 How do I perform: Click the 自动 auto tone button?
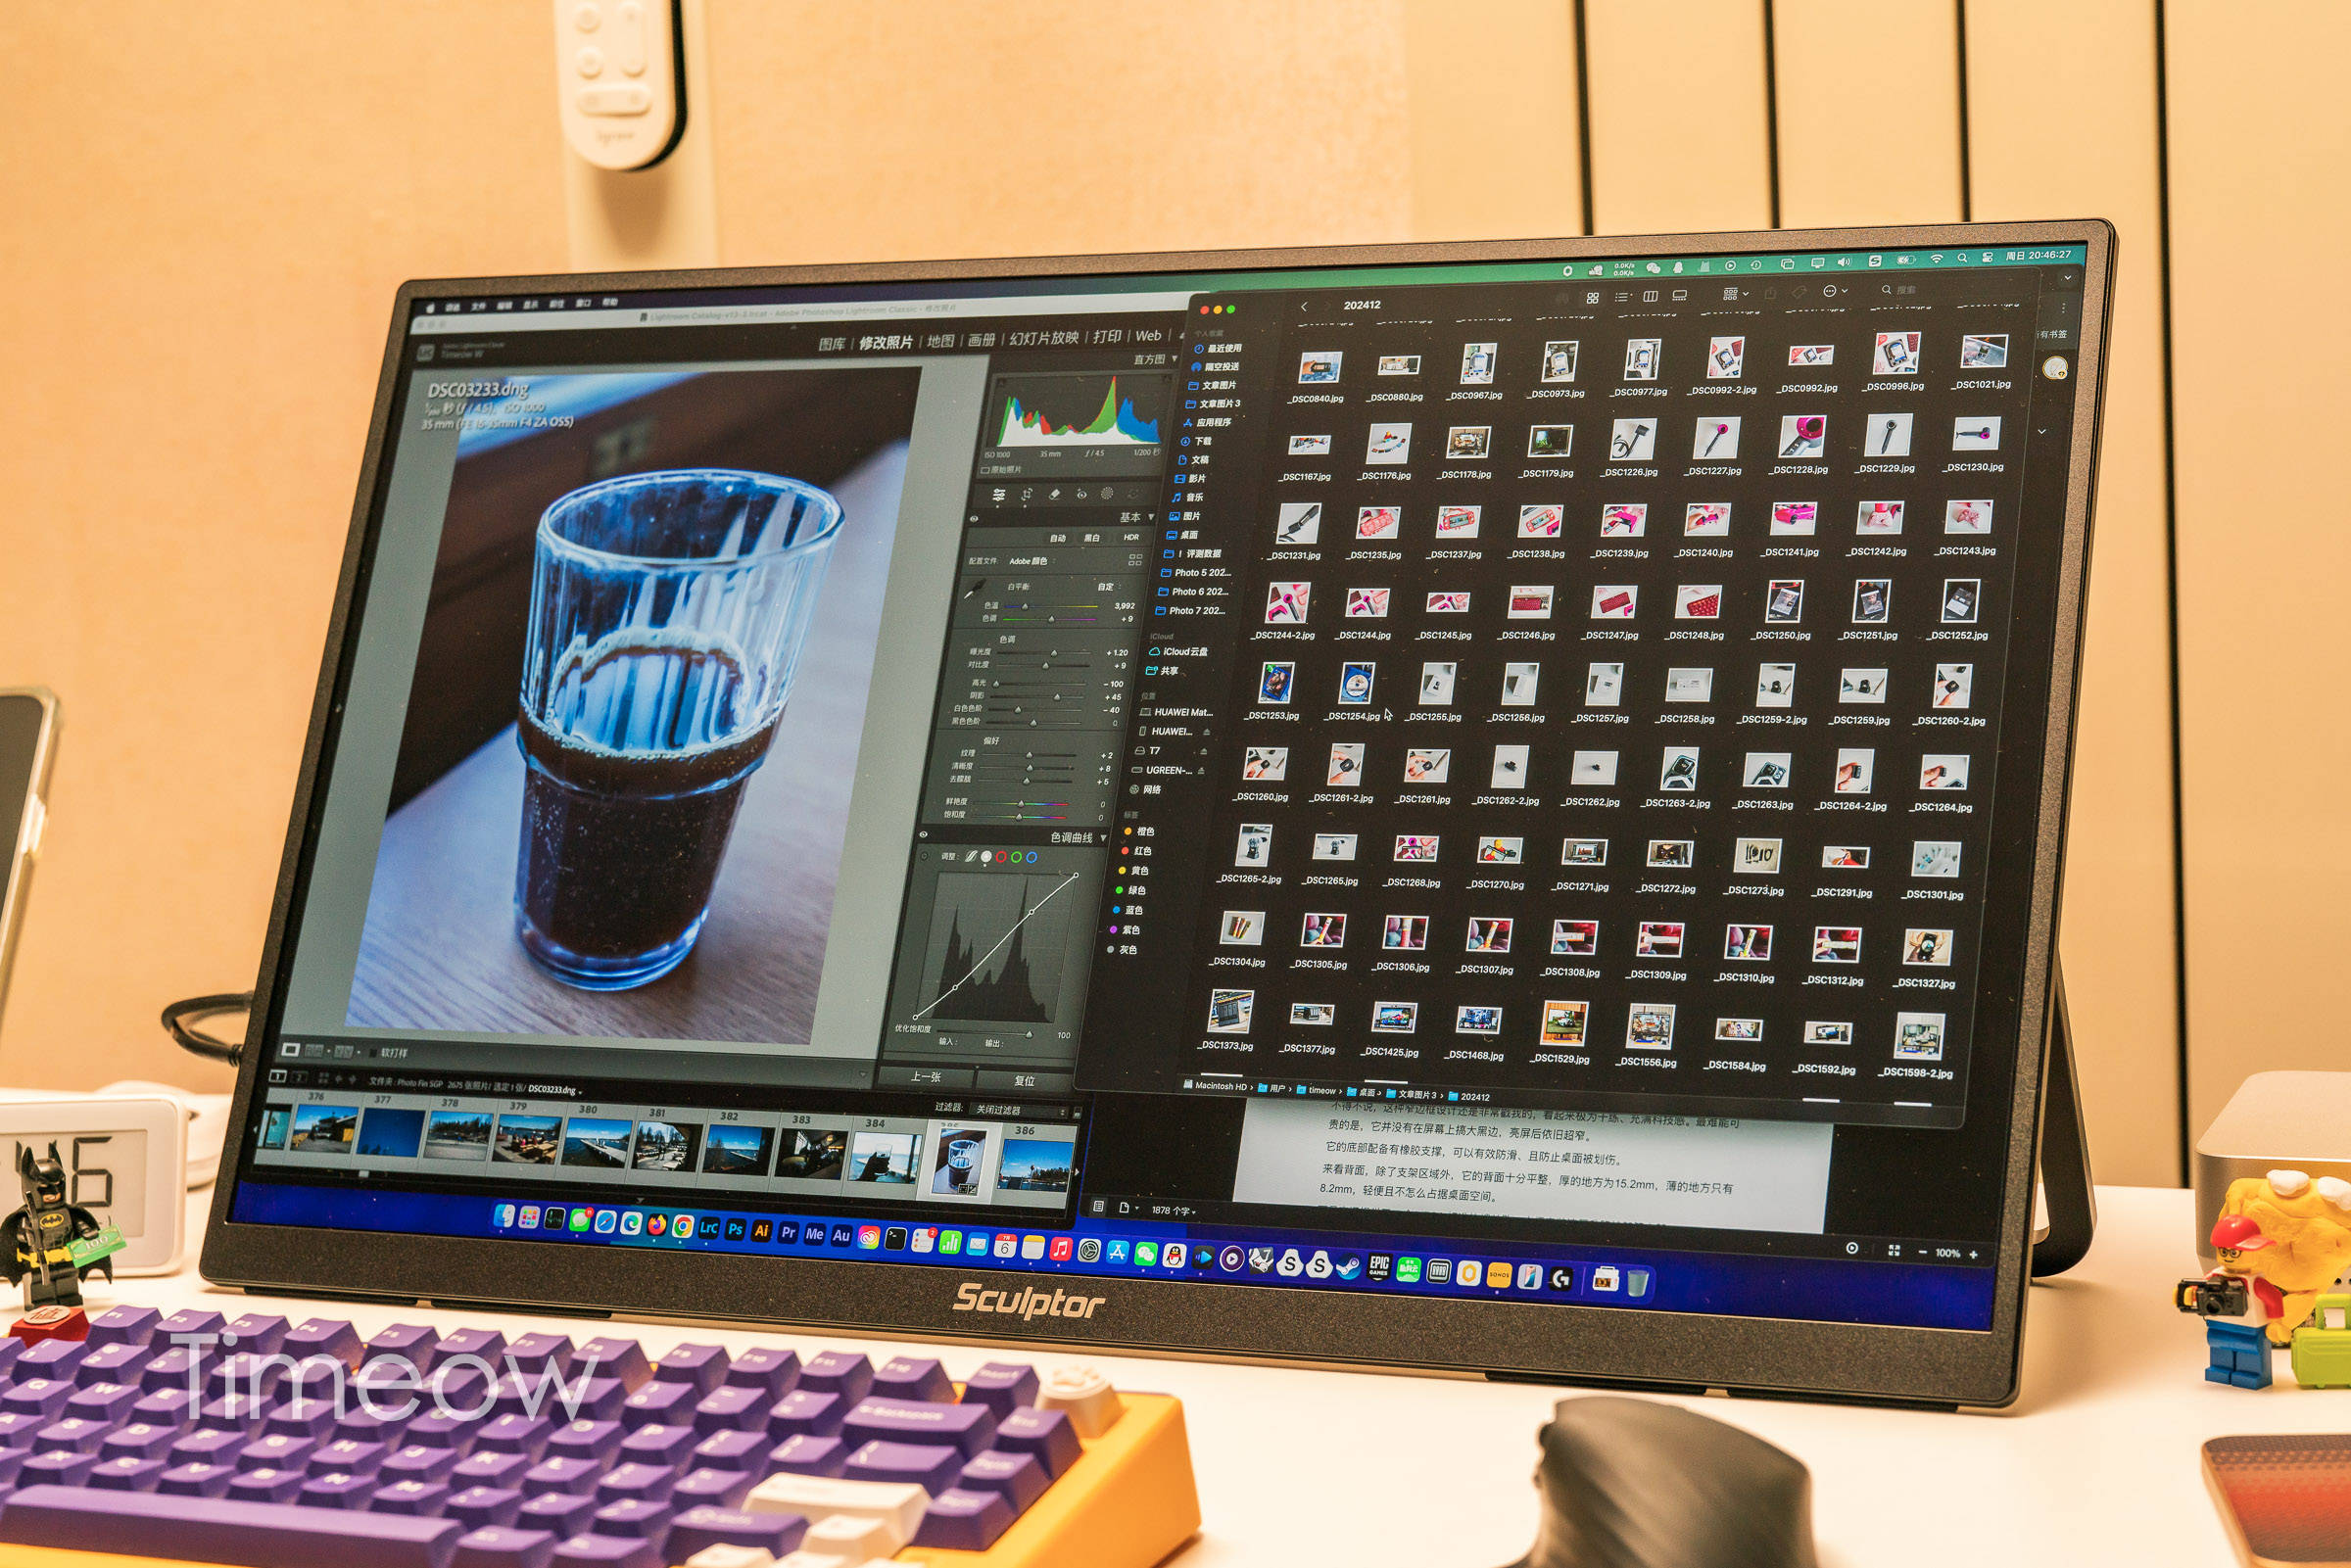click(1057, 538)
